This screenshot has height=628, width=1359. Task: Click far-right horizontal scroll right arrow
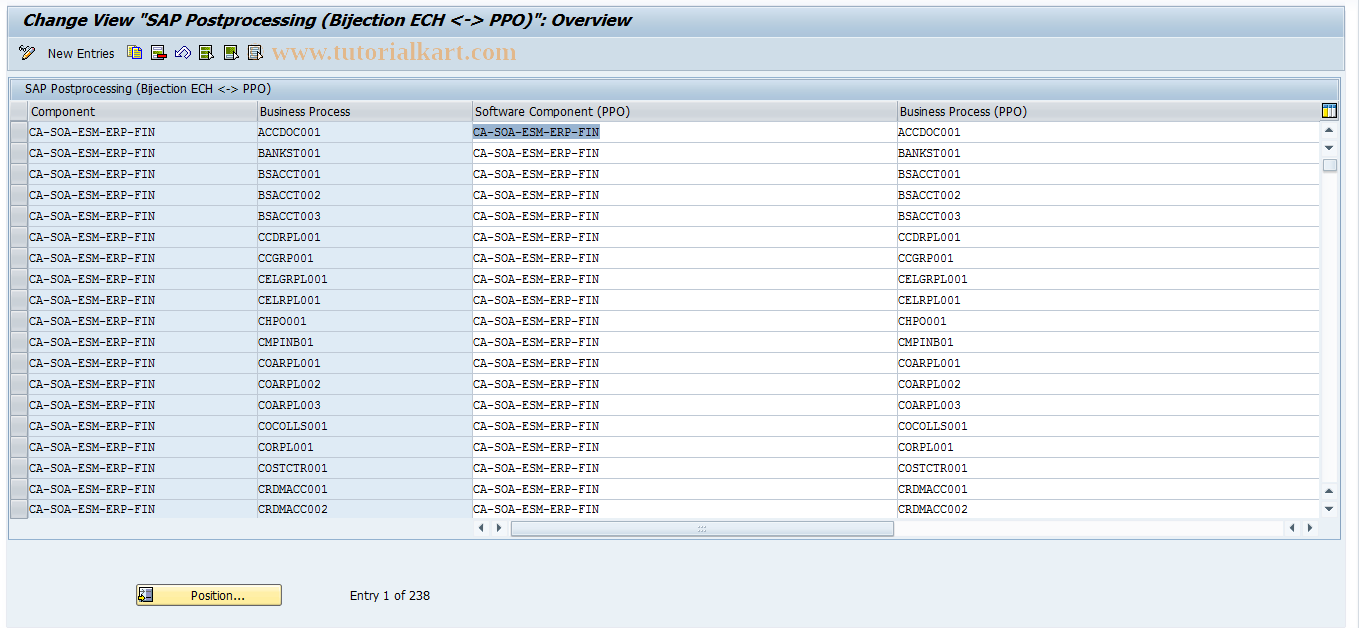[1310, 528]
